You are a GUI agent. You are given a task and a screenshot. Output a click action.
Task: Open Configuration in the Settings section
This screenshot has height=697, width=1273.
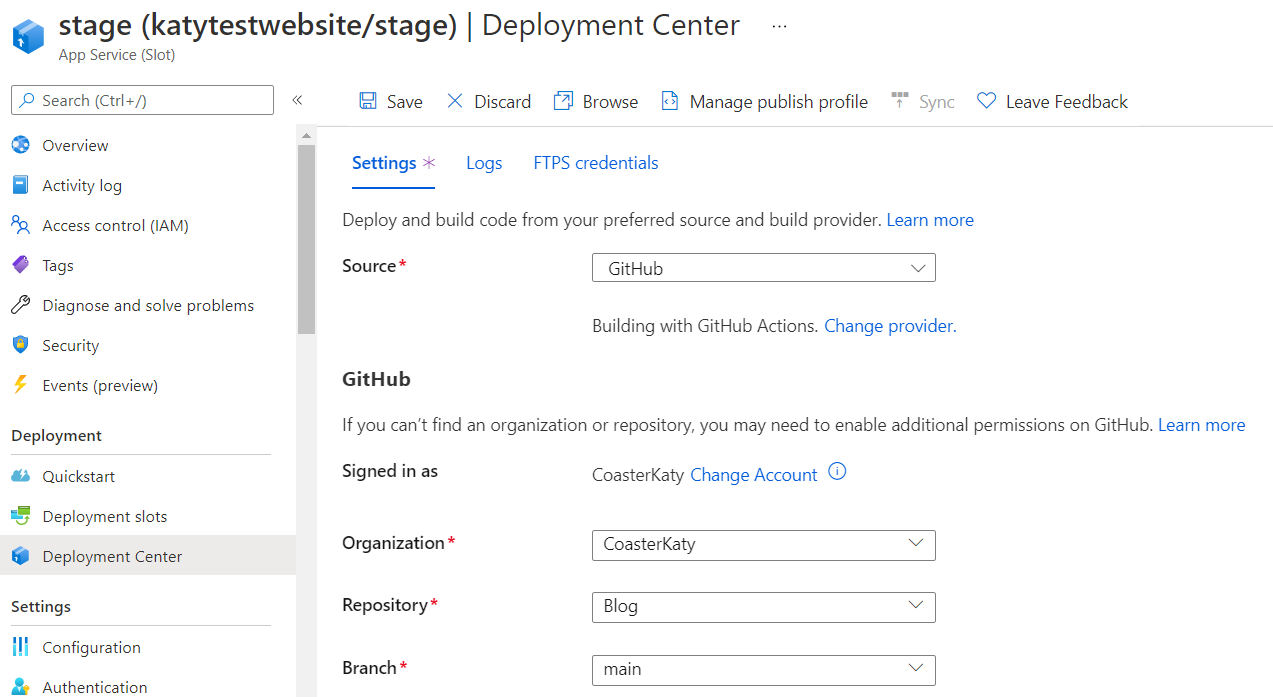coord(91,647)
